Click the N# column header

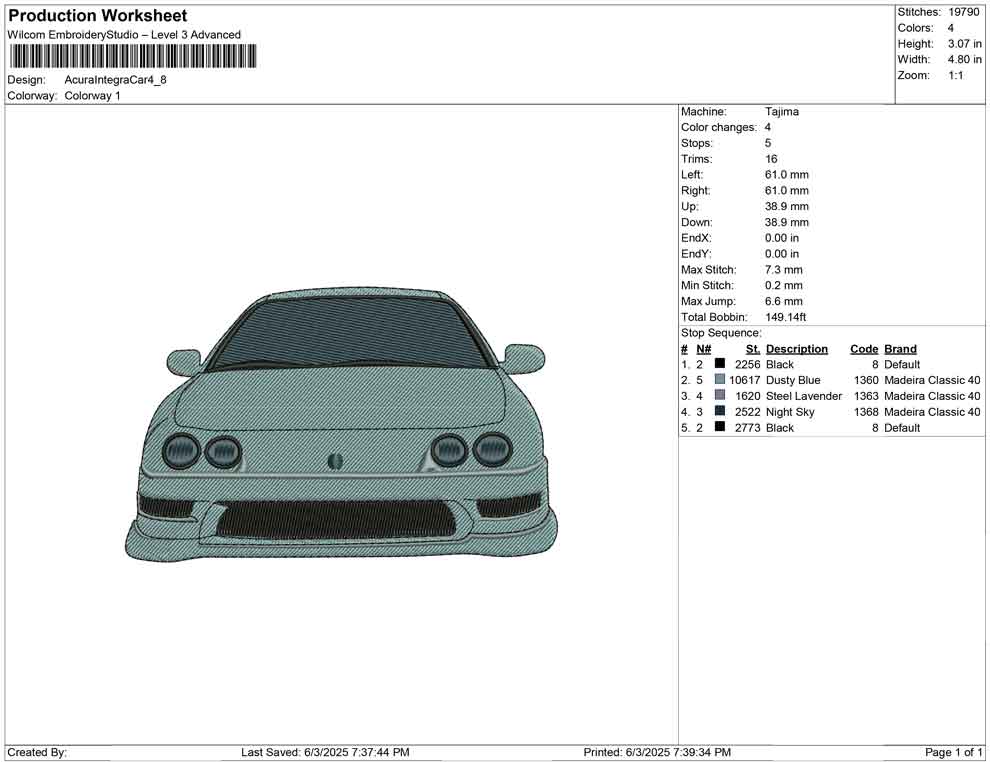[703, 349]
